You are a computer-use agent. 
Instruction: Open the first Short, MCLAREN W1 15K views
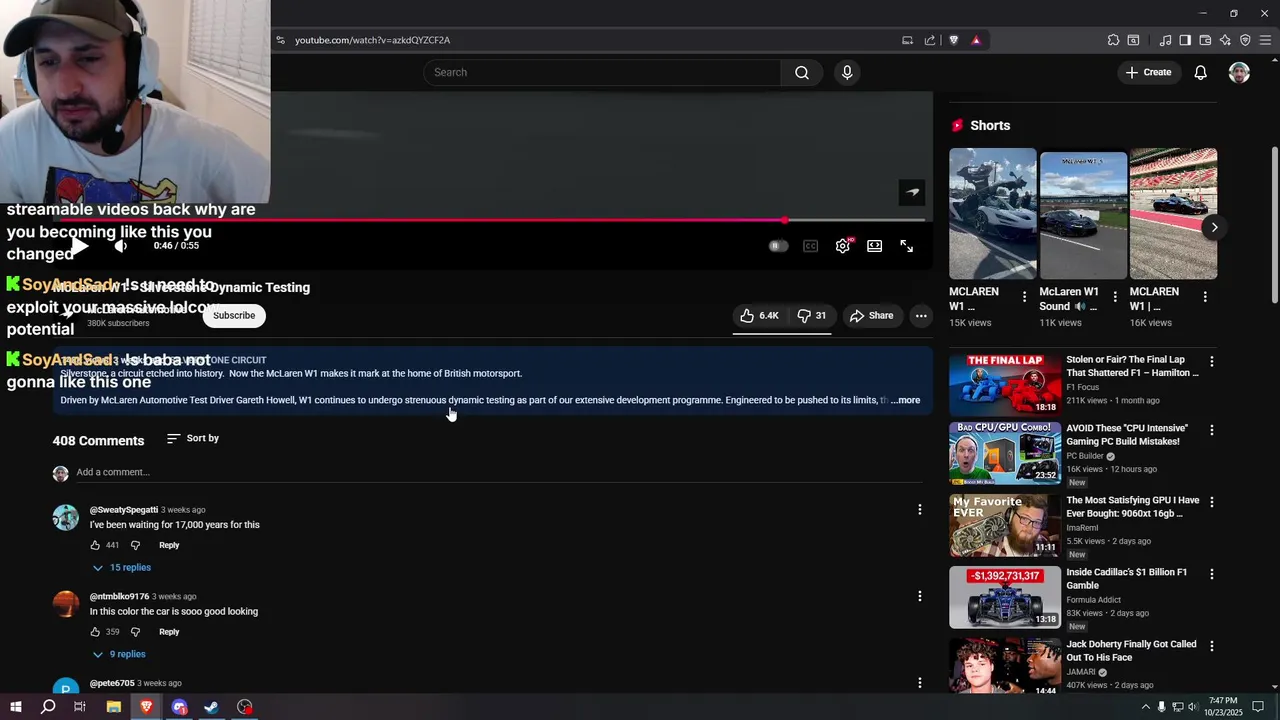pos(993,214)
